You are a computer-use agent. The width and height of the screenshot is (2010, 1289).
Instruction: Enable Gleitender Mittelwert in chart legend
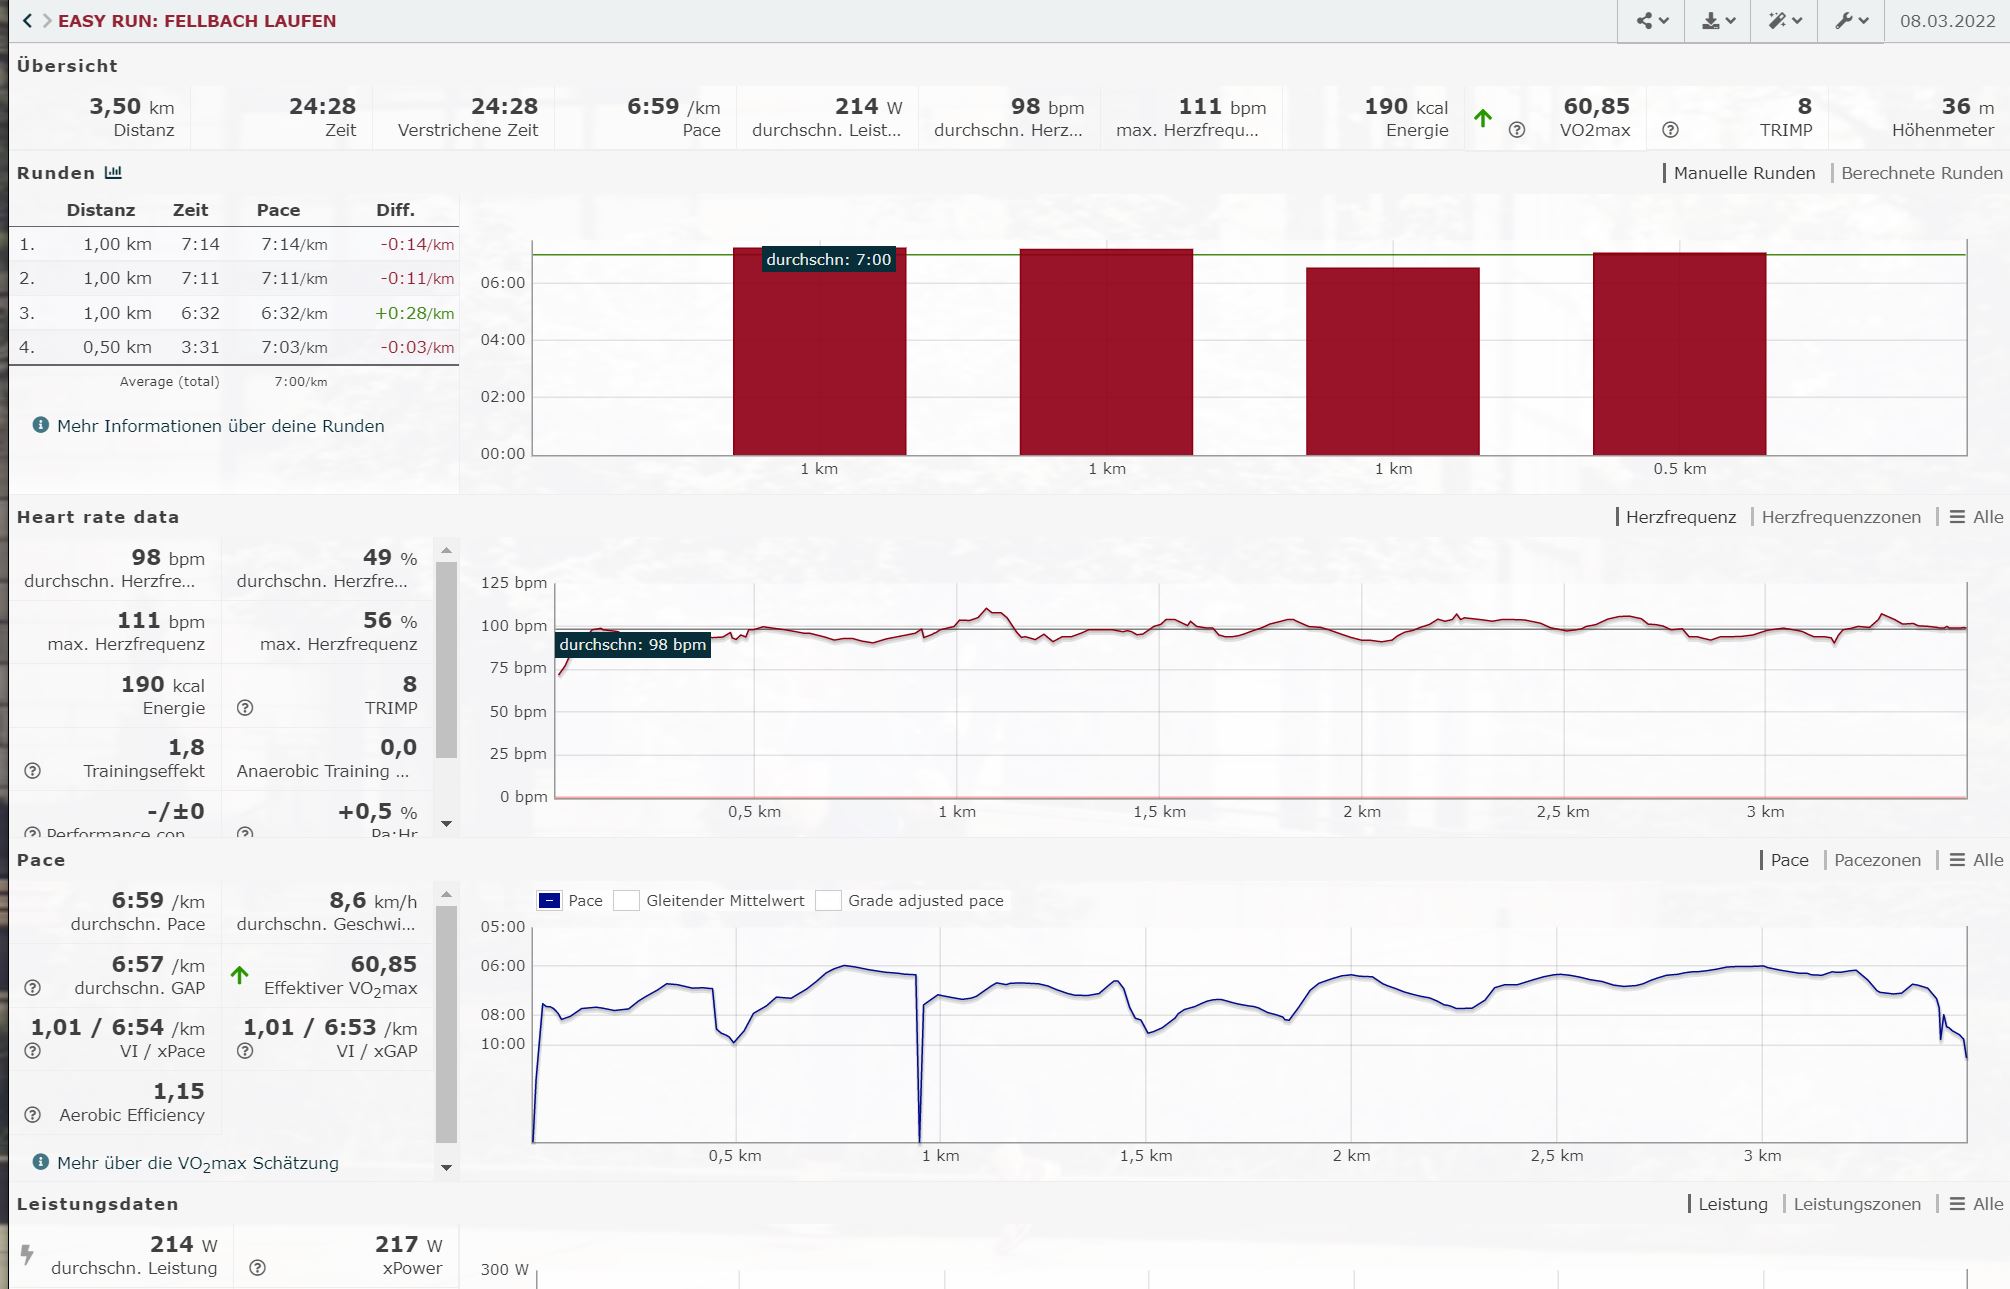[x=627, y=900]
